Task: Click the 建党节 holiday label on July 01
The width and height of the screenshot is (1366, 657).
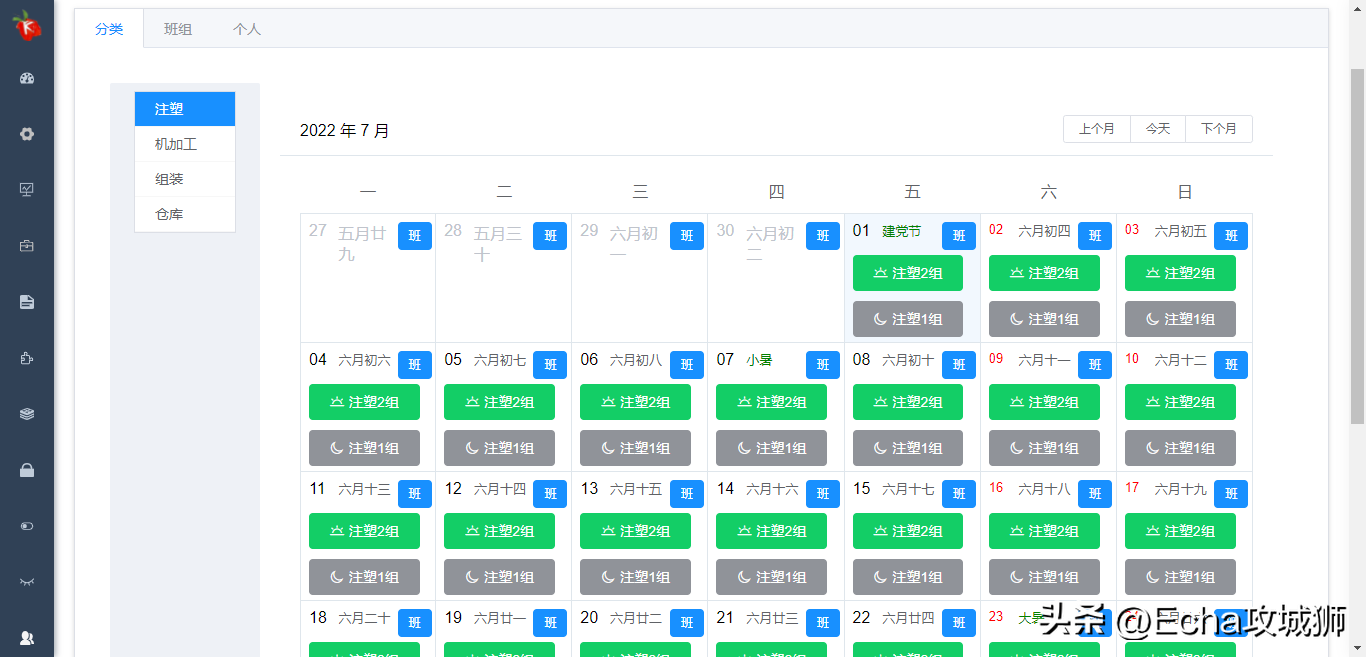Action: tap(901, 231)
